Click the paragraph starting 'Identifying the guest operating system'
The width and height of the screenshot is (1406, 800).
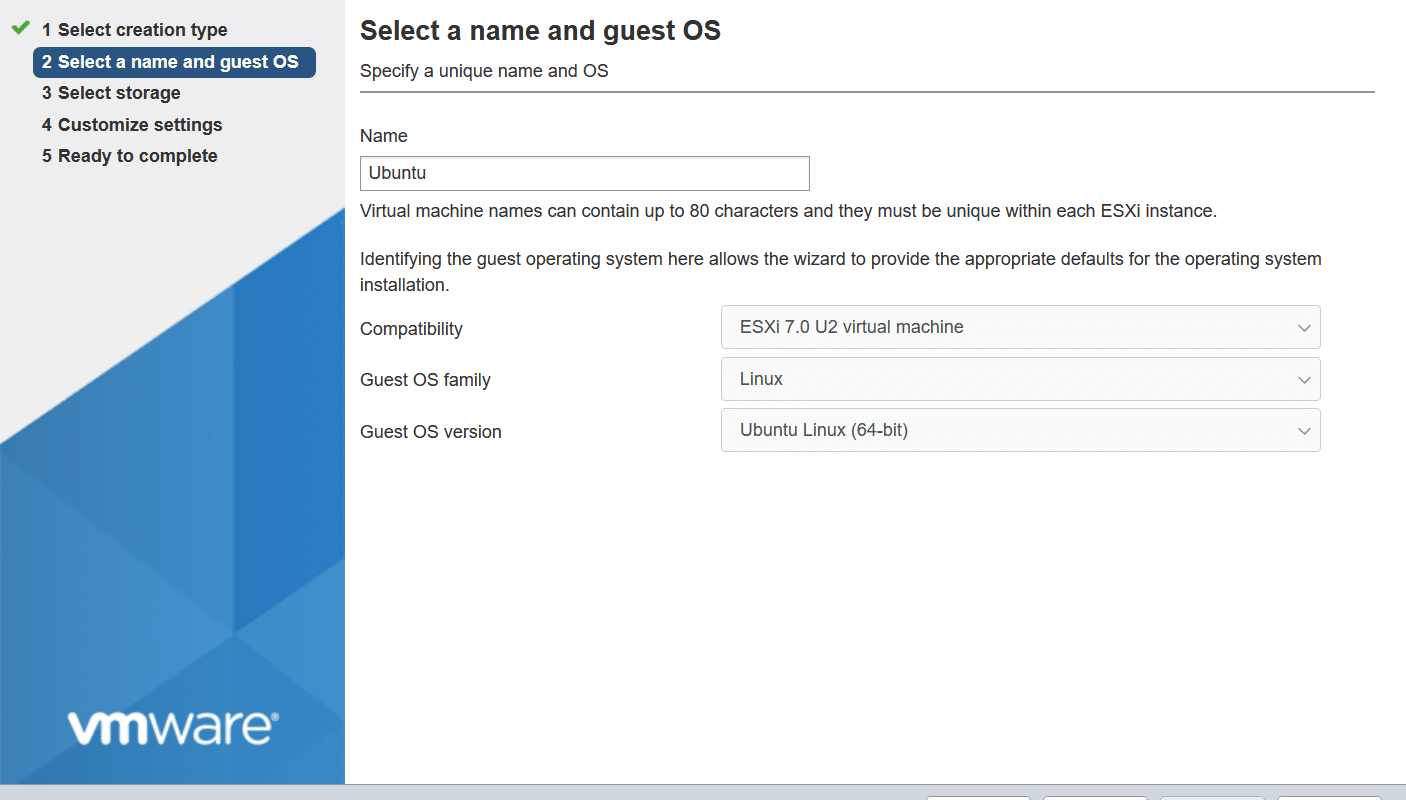click(x=841, y=272)
